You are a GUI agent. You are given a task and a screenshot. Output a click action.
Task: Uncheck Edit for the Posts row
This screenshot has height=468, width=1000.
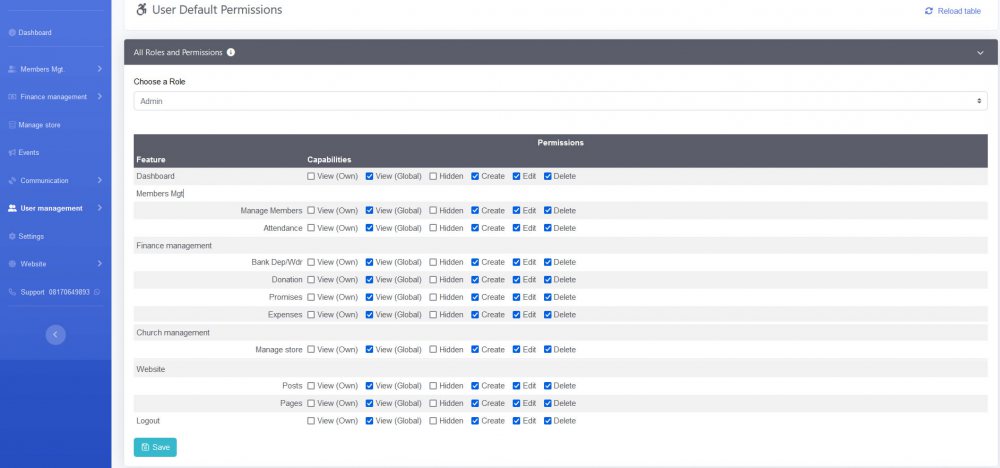coord(517,386)
